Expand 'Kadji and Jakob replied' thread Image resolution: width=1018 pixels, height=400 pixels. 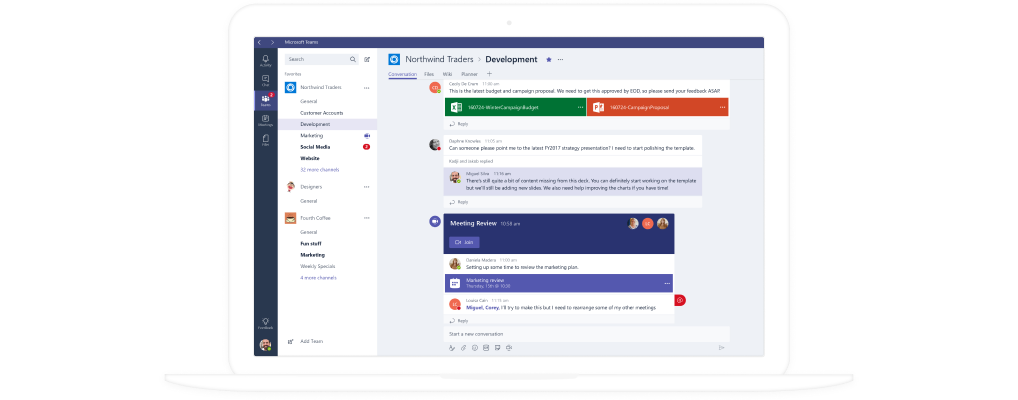(470, 160)
